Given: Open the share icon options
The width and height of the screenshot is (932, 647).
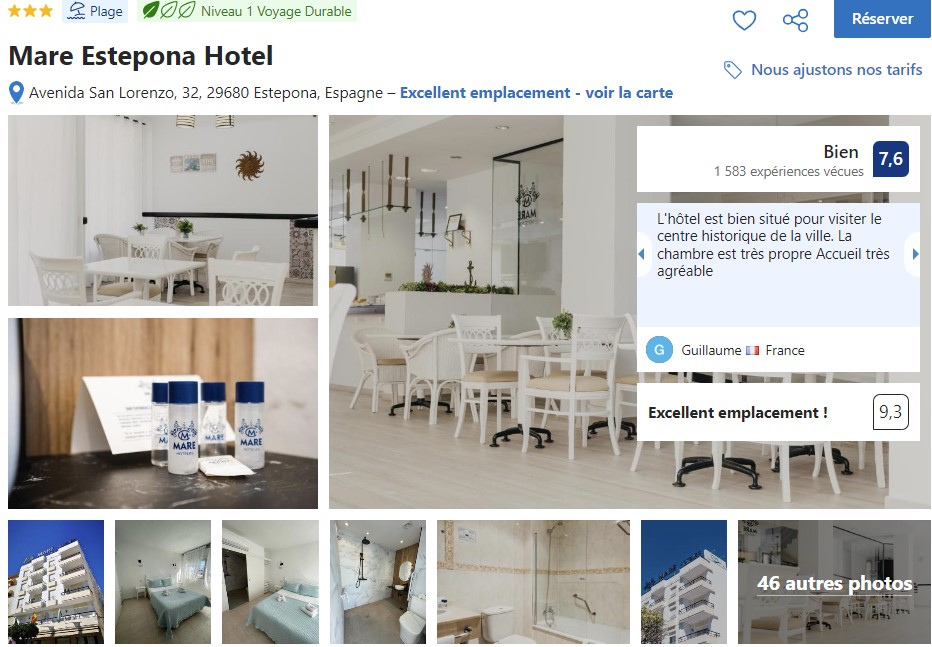Looking at the screenshot, I should [x=795, y=20].
